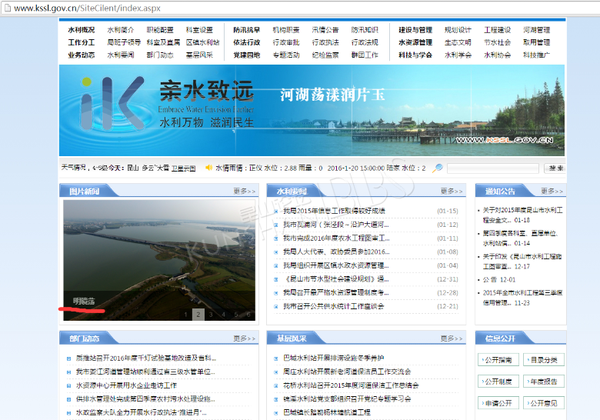This screenshot has width=600, height=420.
Task: Open the 水利学会 menu link
Action: 458,55
